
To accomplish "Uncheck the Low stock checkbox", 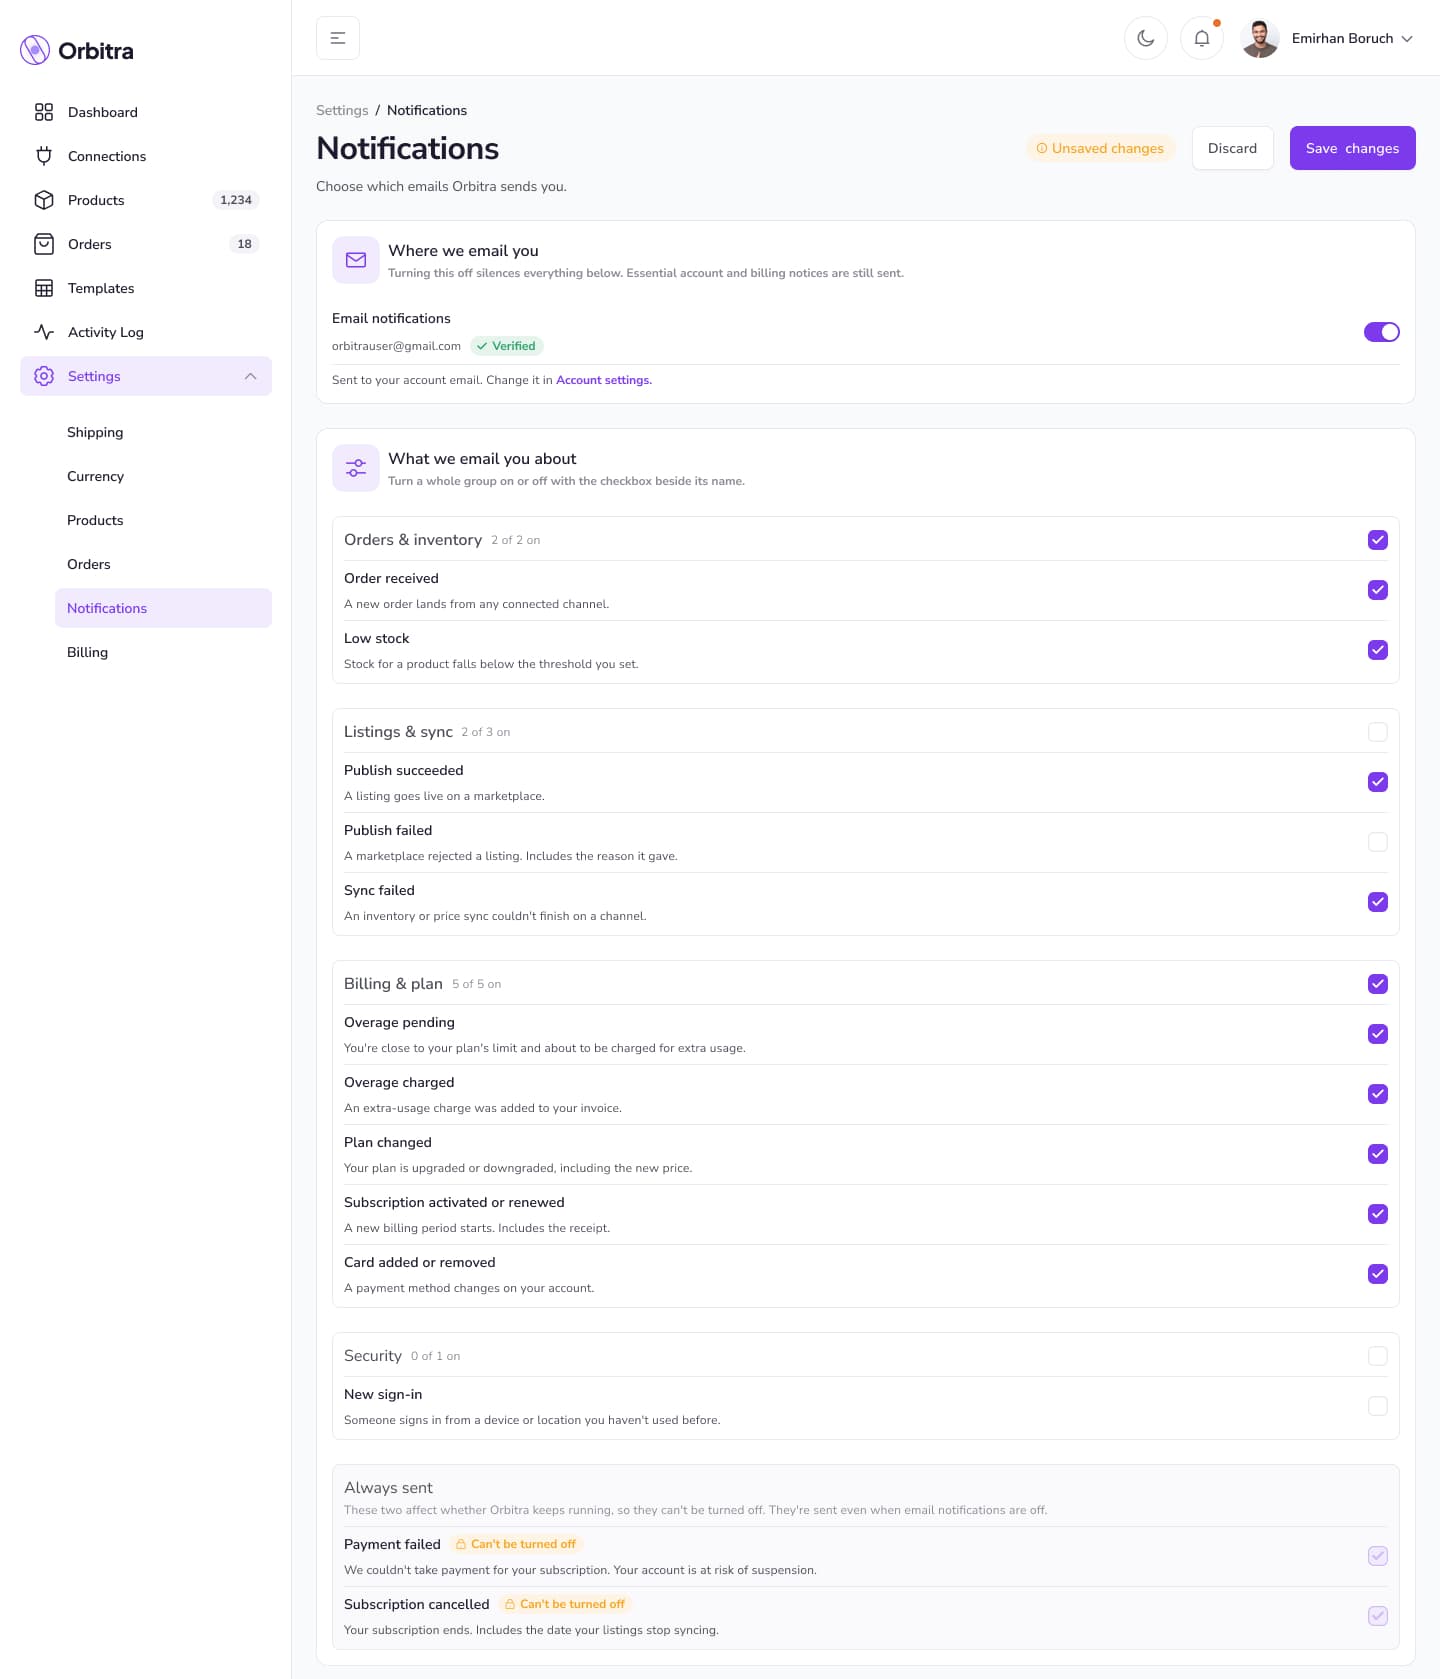I will (1378, 650).
